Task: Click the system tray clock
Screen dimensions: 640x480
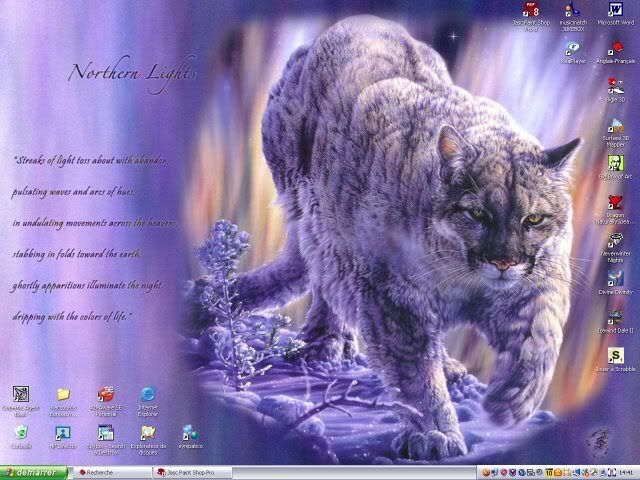Action: click(x=627, y=473)
